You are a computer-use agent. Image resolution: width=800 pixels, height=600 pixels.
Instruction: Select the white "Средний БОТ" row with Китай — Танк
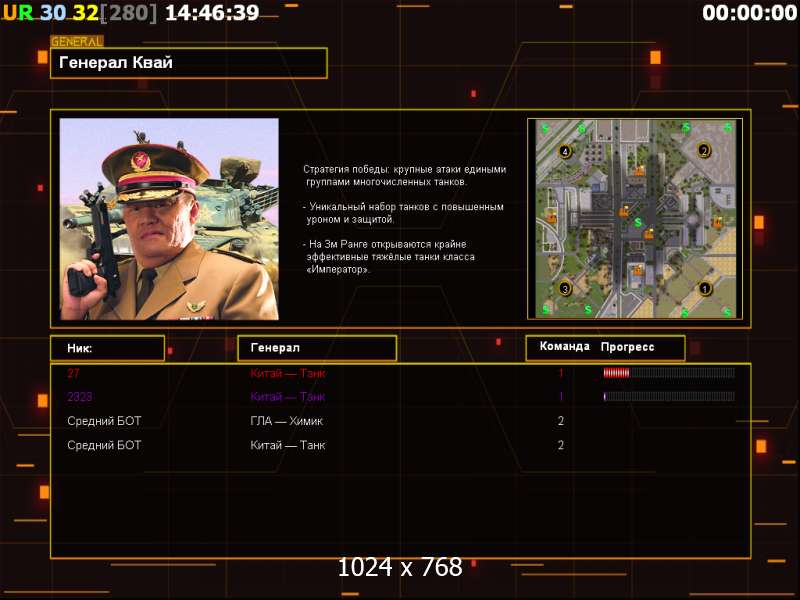401,445
